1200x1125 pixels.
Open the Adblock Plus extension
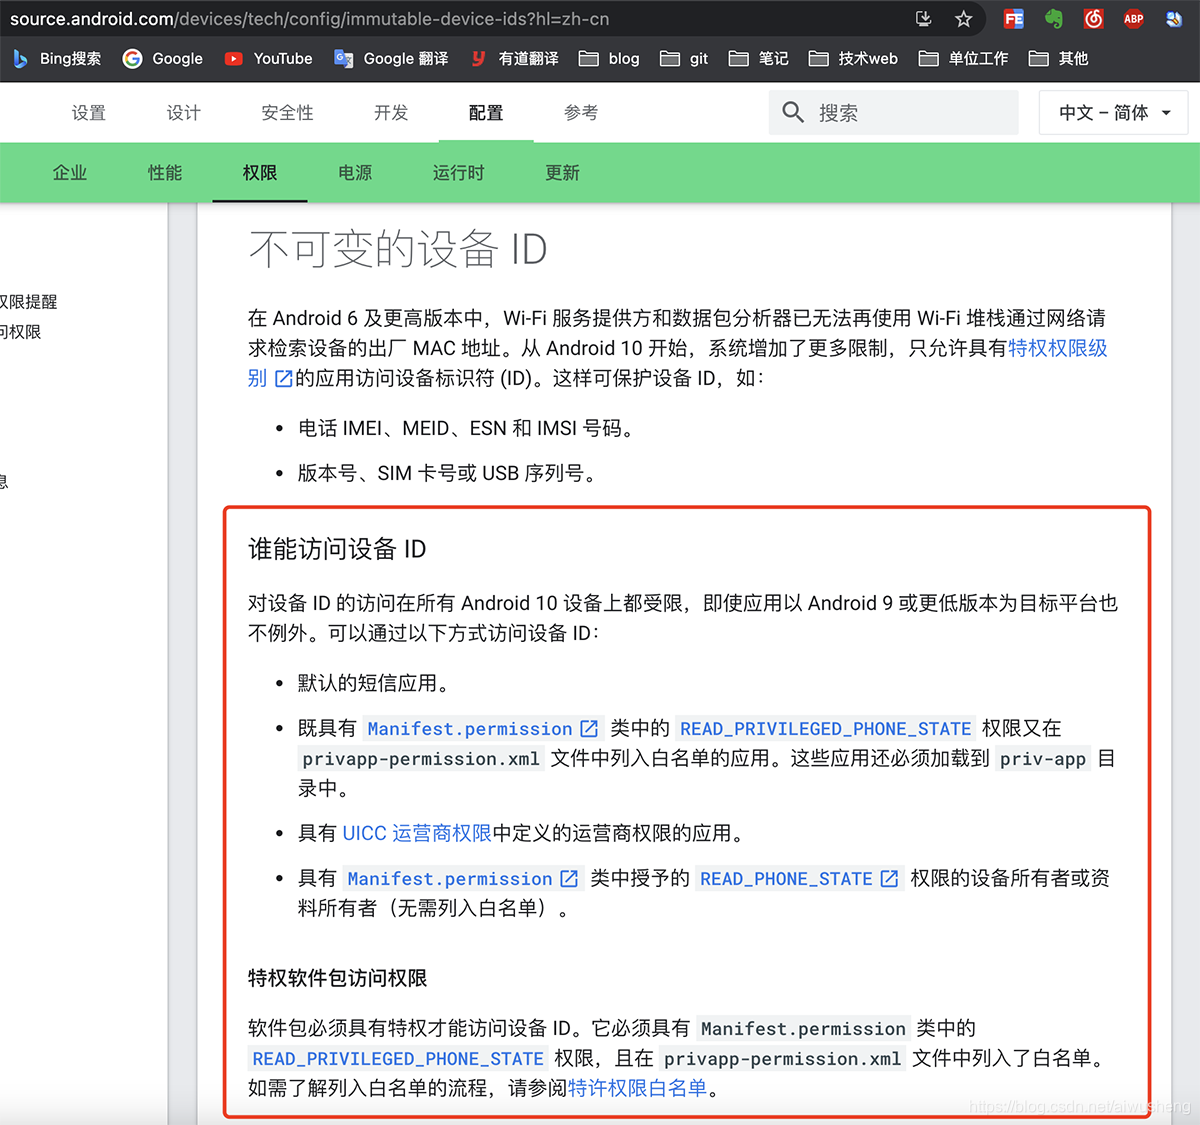tap(1133, 19)
